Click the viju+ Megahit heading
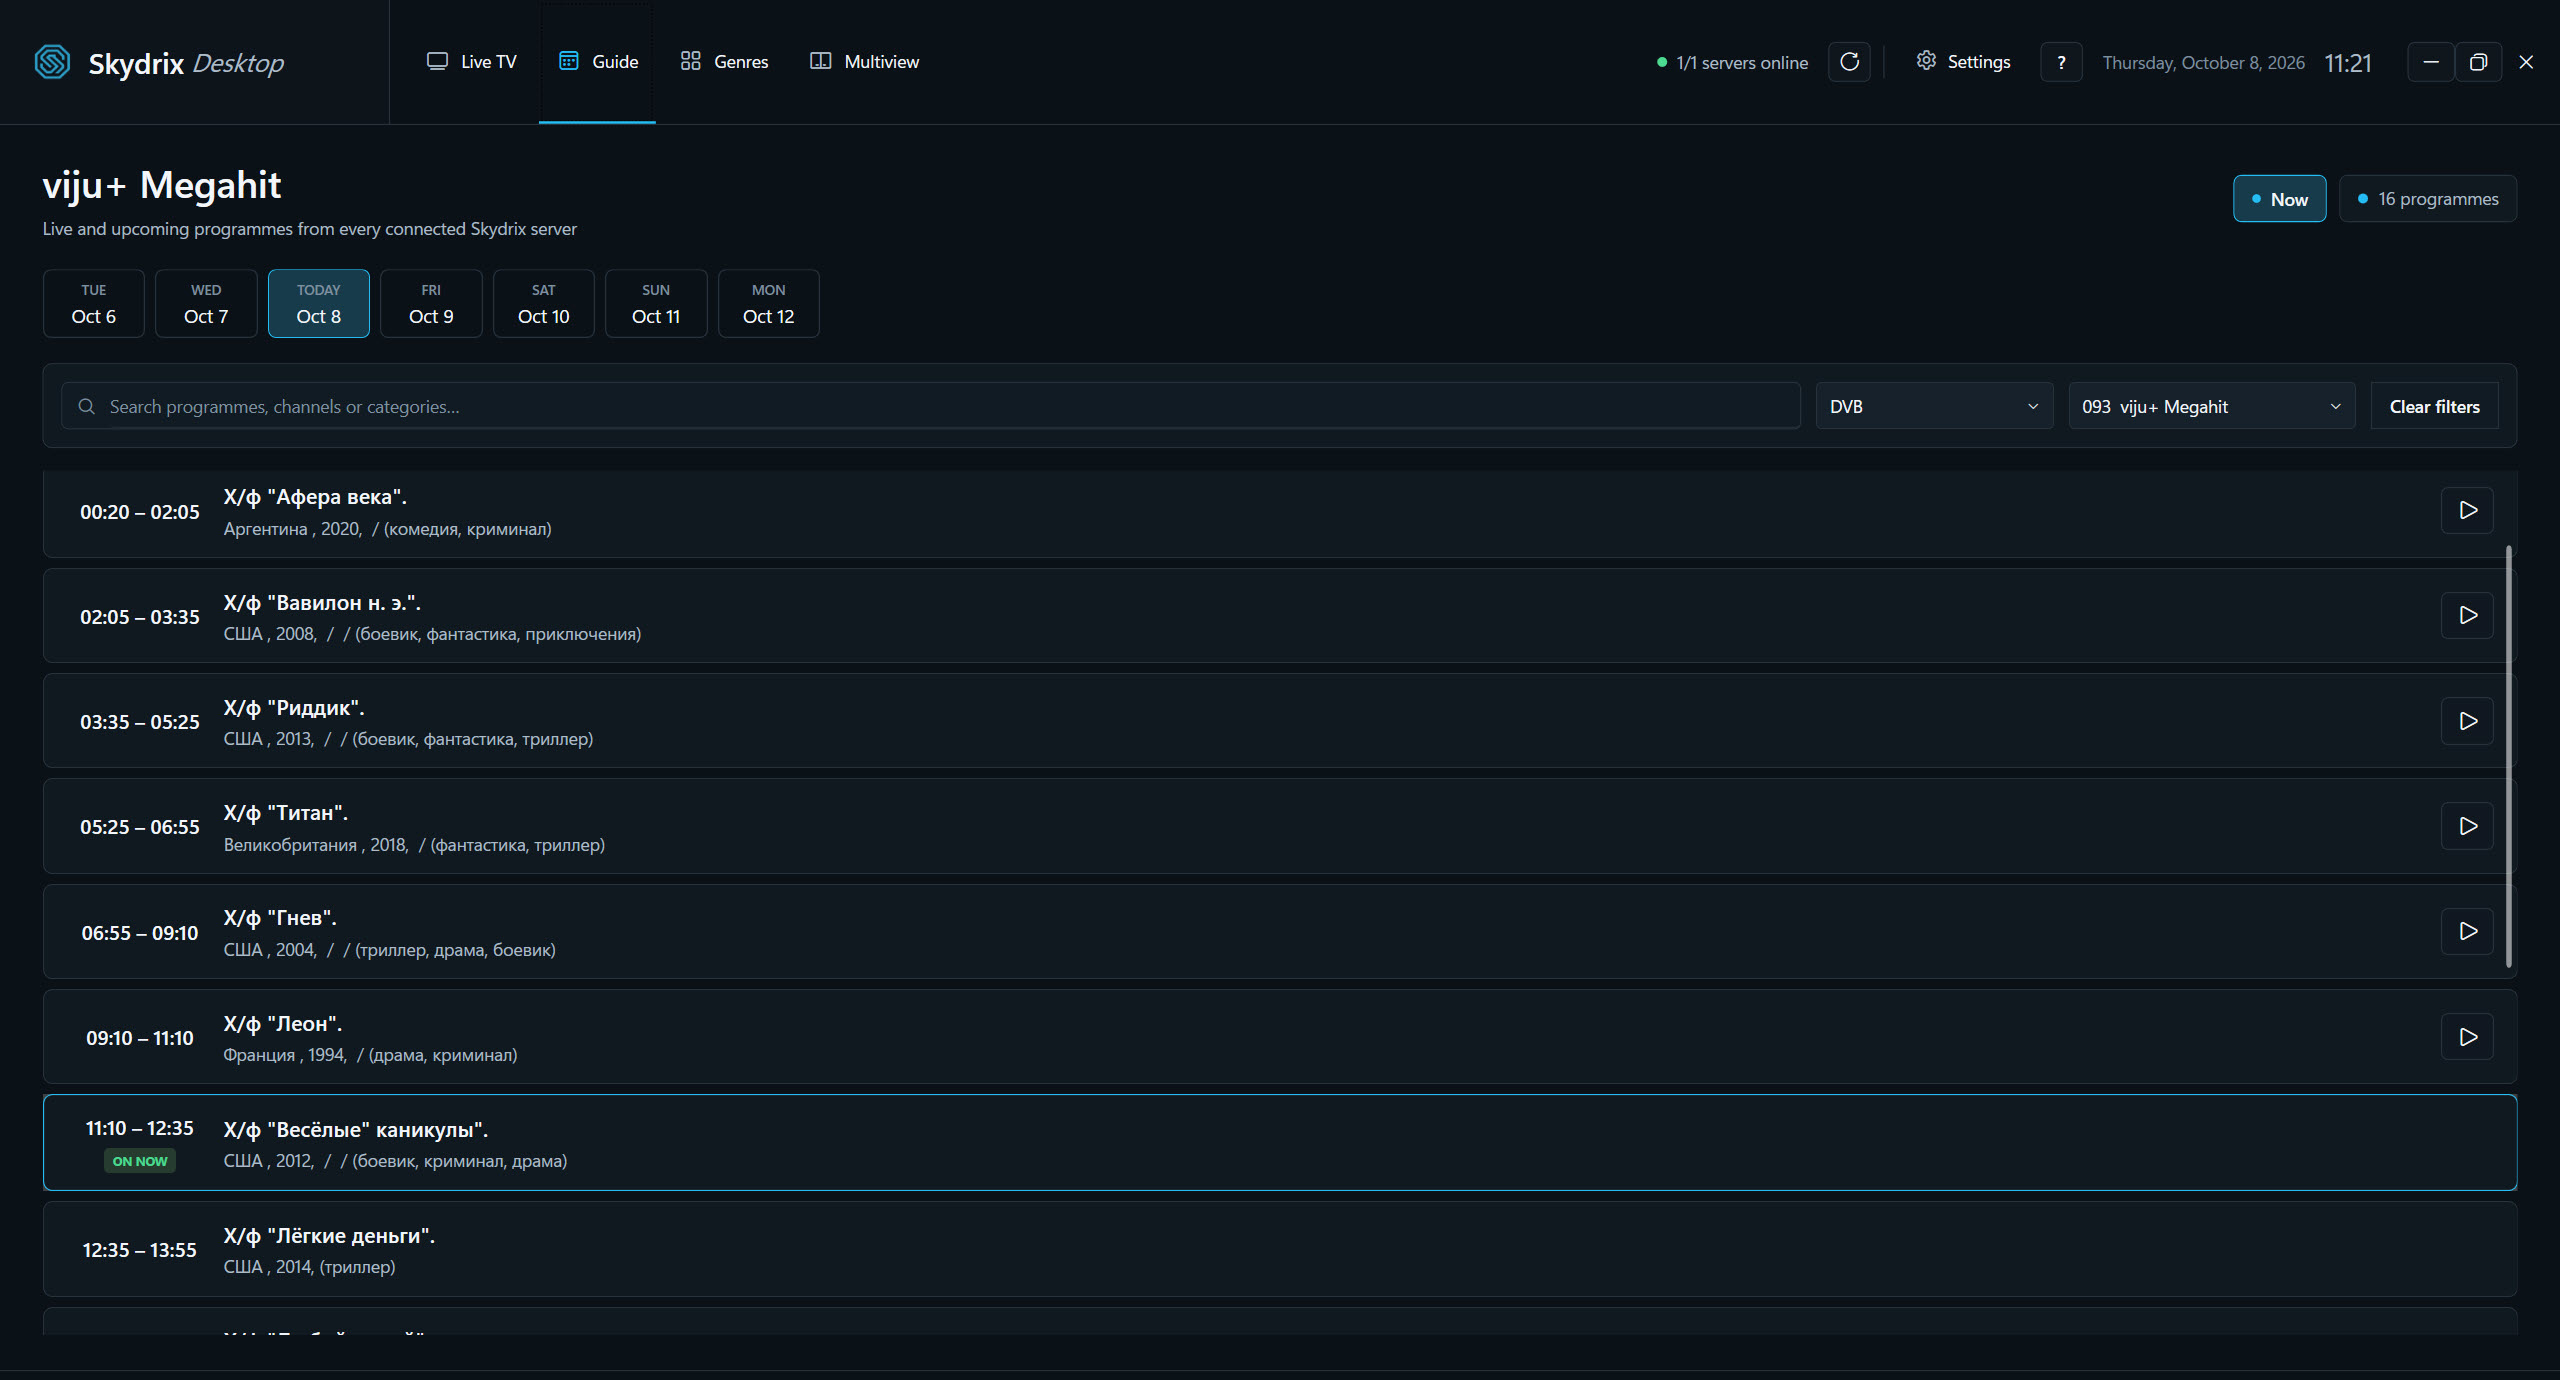The image size is (2560, 1380). 161,186
